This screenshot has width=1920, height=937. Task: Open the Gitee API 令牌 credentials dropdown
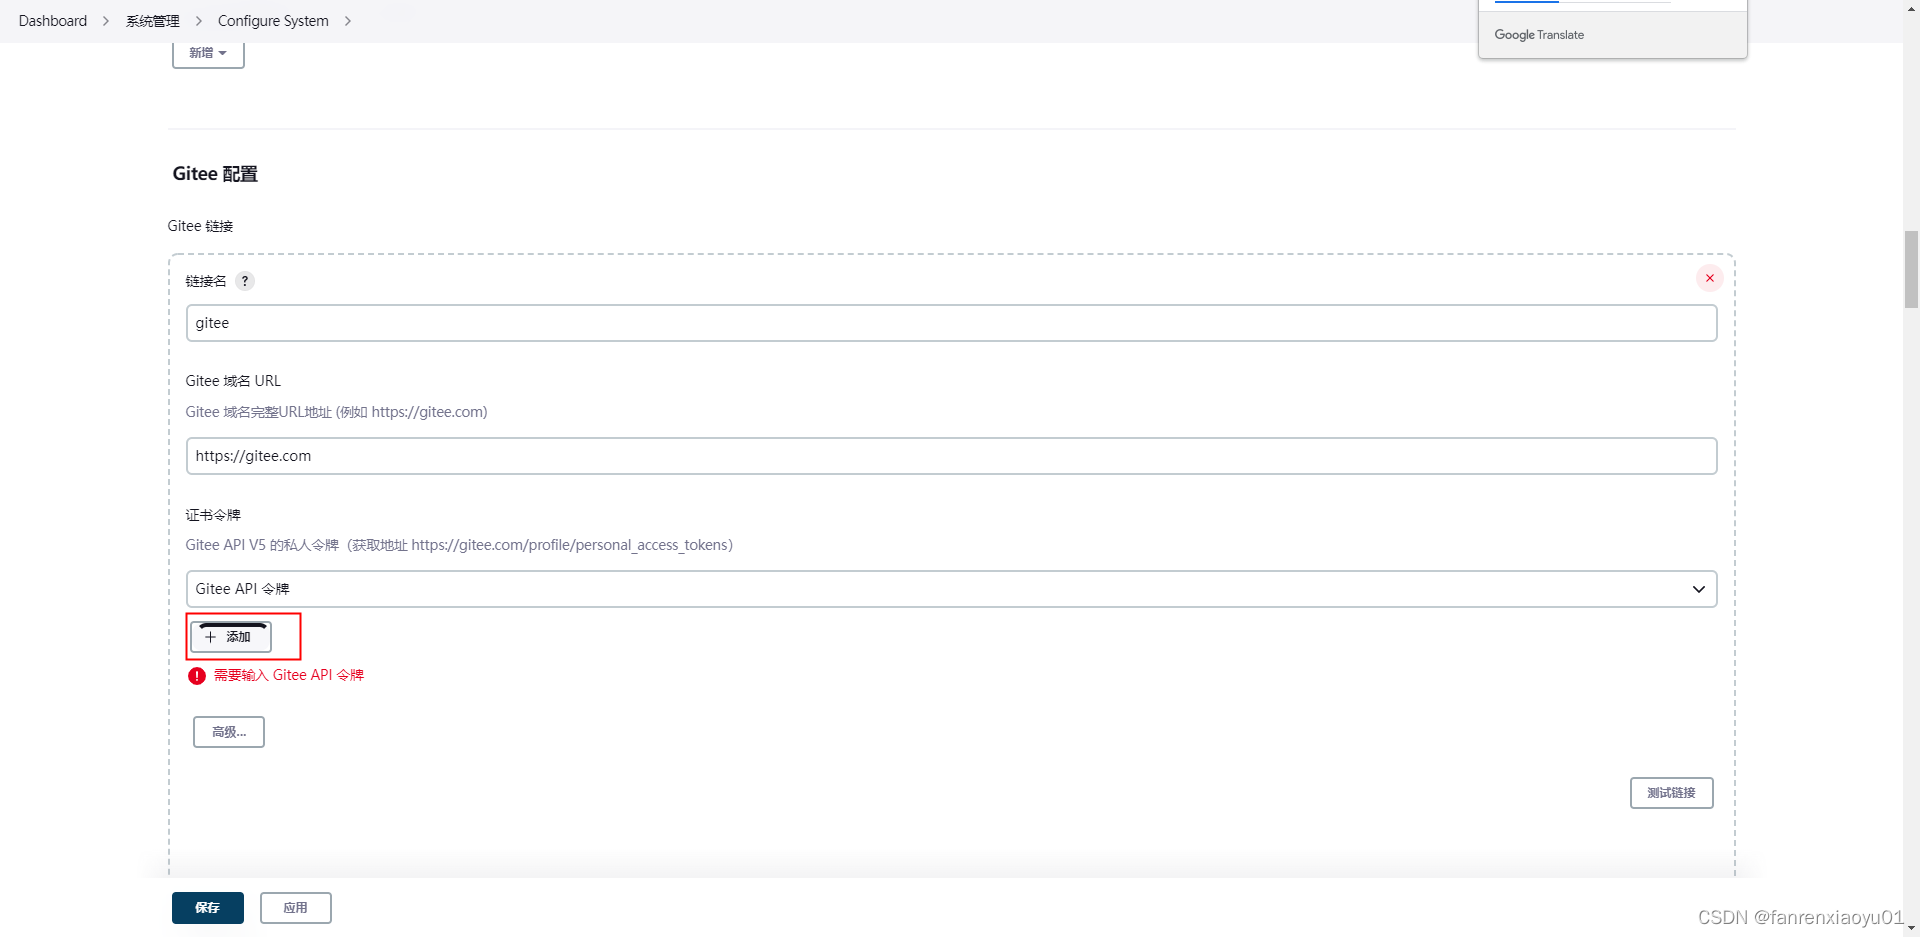(x=951, y=589)
